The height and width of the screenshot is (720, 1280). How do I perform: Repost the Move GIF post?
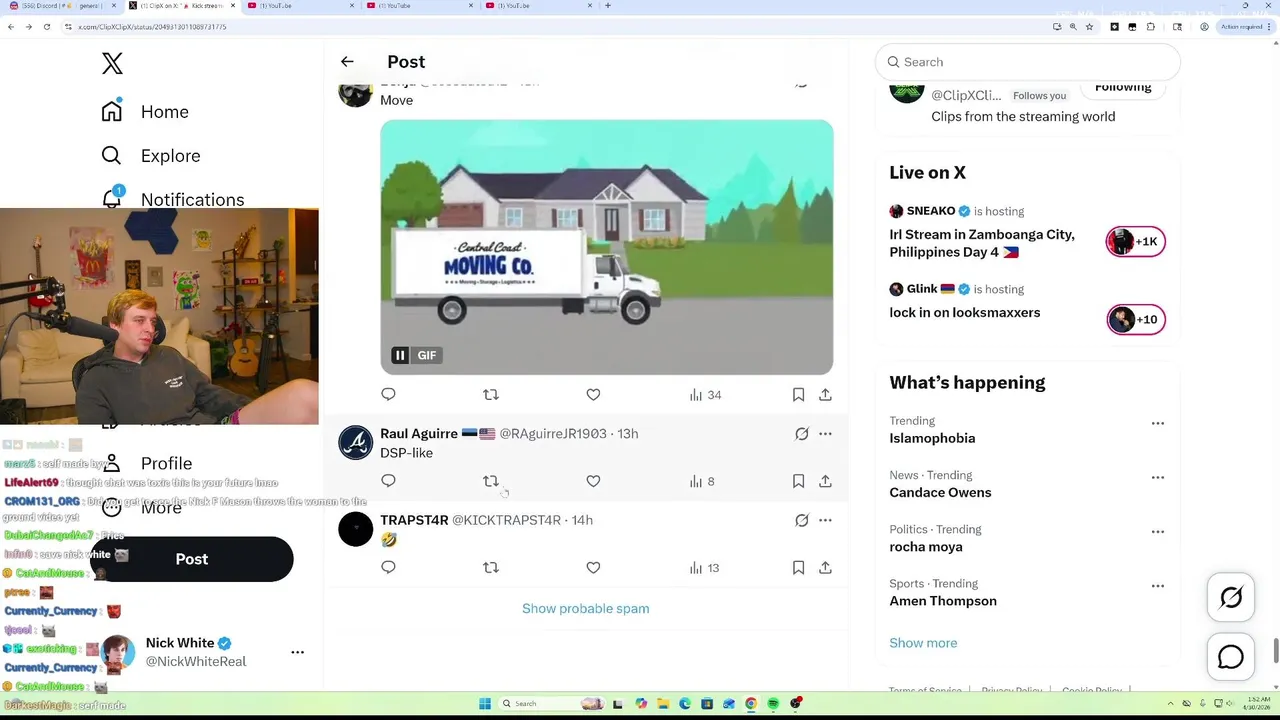point(491,395)
